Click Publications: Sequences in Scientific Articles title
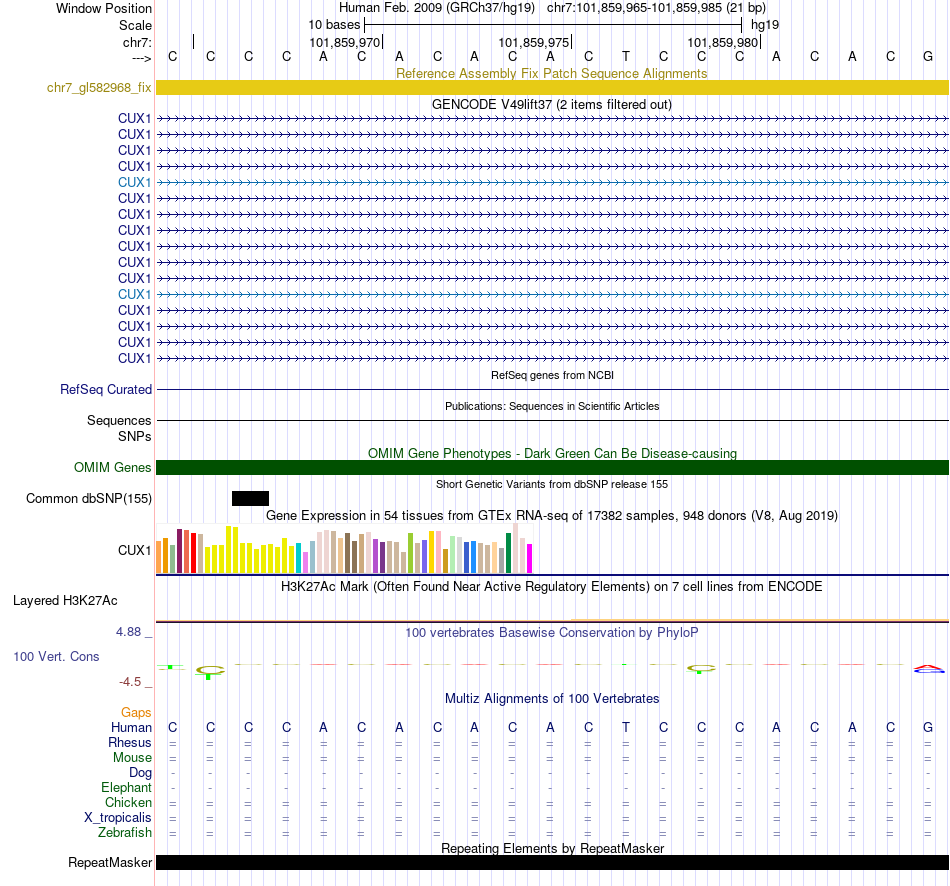950x886 pixels. pos(552,406)
